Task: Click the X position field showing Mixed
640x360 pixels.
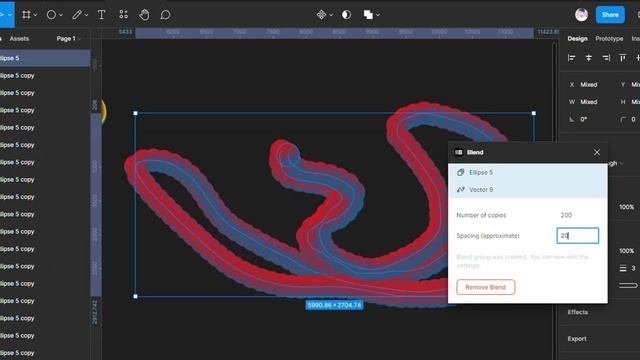Action: coord(588,84)
